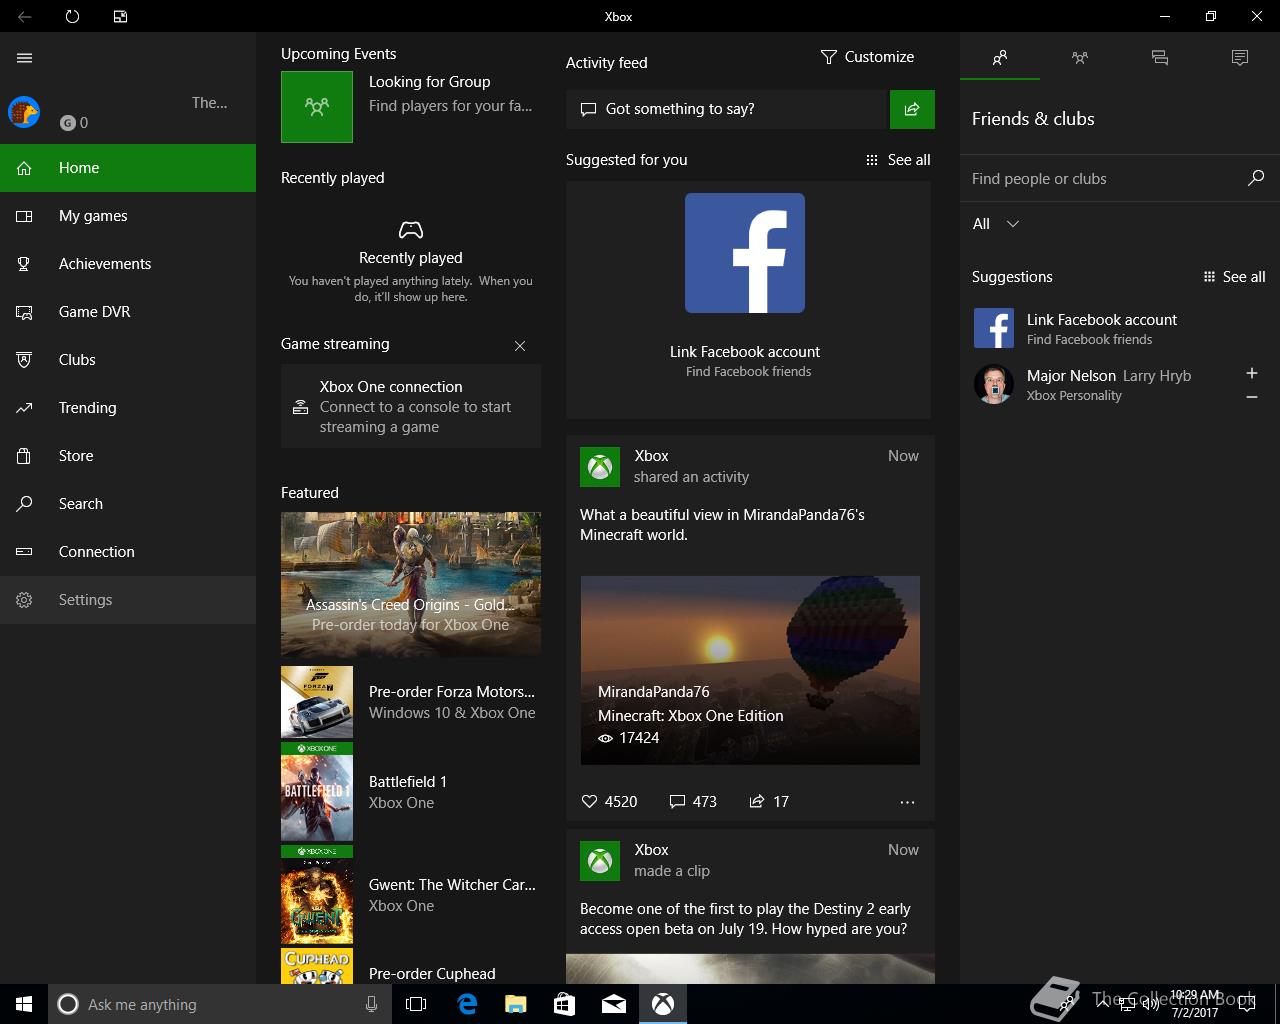
Task: Open Game DVR section
Action: (128, 312)
